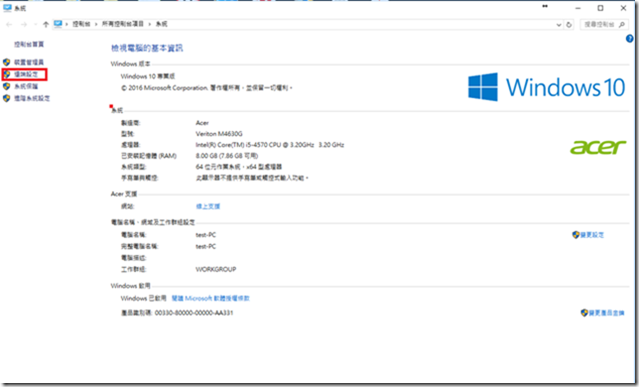Click the search magnifier icon
The width and height of the screenshot is (639, 387).
(x=622, y=25)
